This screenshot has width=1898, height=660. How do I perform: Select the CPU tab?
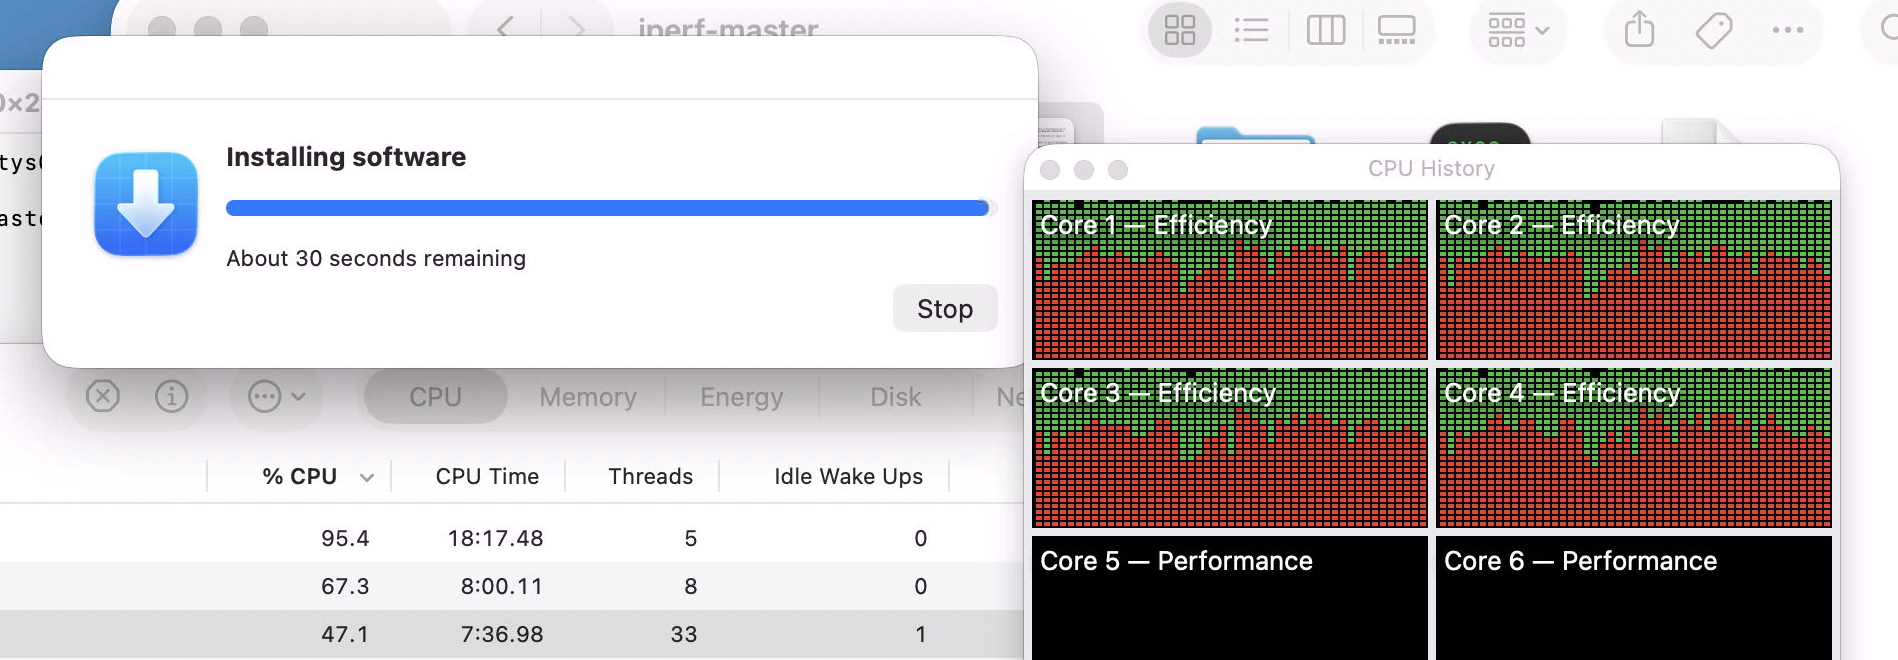pyautogui.click(x=435, y=397)
